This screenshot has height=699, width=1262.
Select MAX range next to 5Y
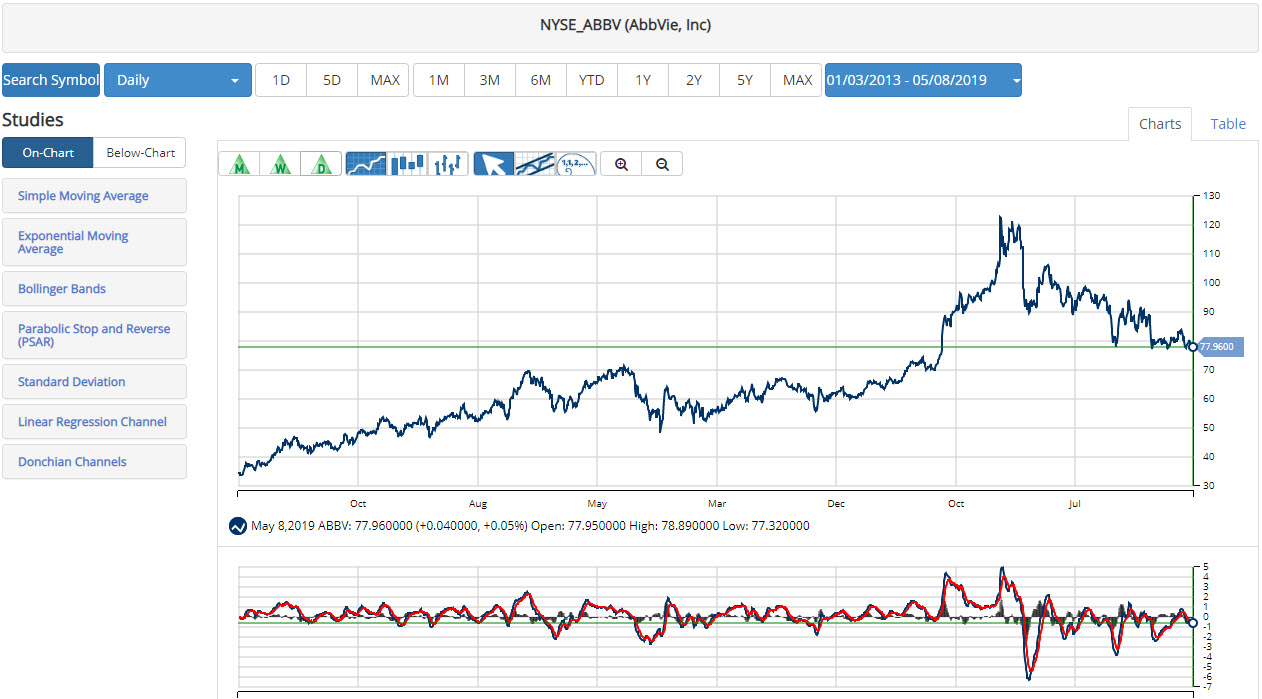(x=798, y=80)
